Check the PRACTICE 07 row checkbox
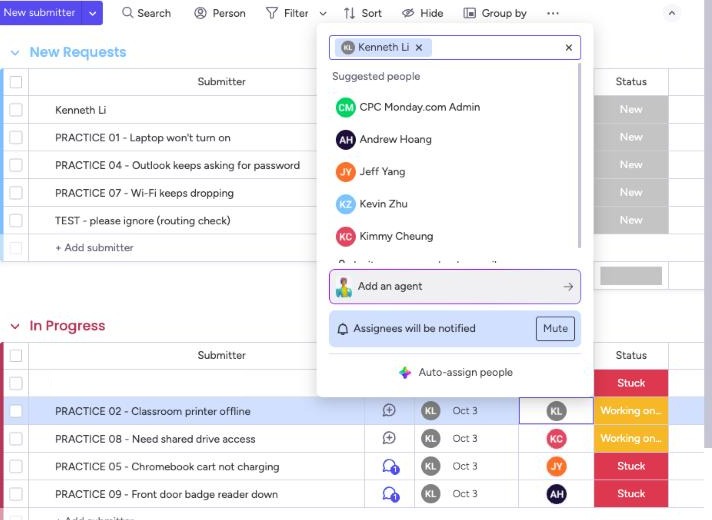 pos(16,193)
